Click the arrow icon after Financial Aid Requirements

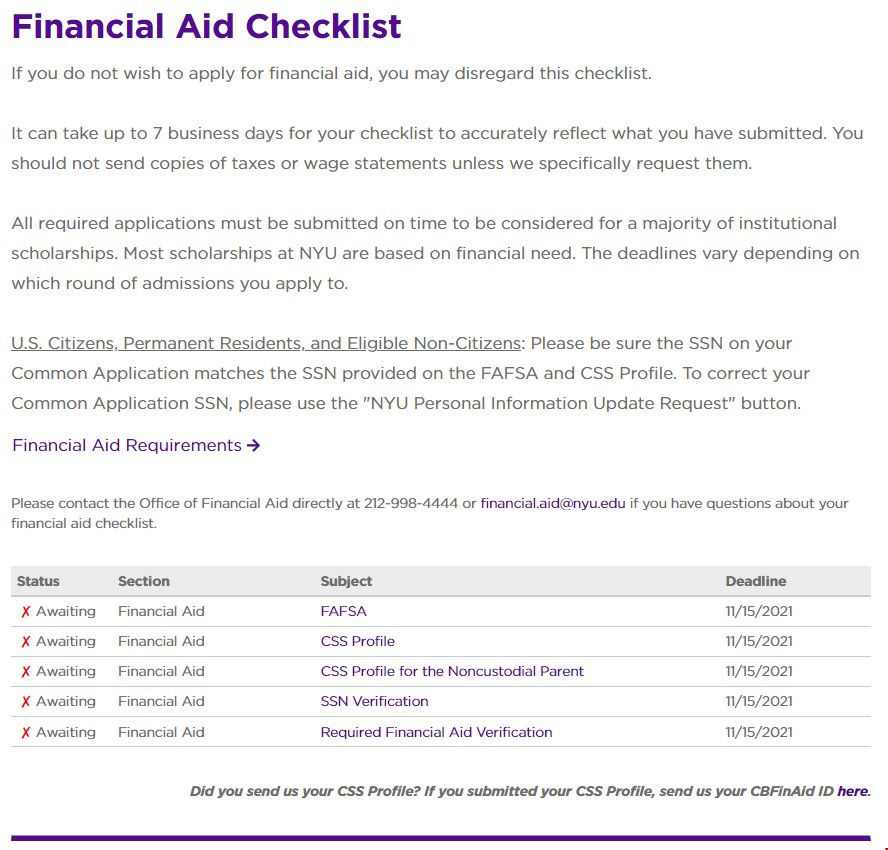pos(253,446)
